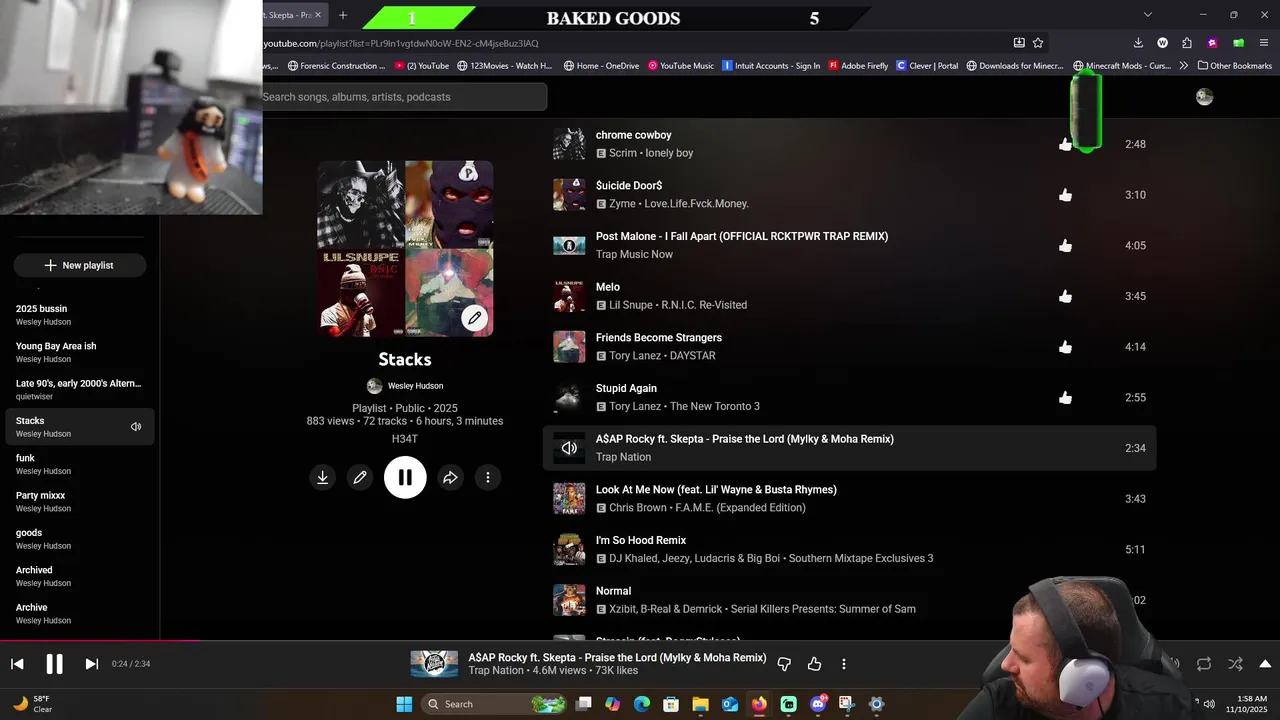Edit playlist with pencil button below title
This screenshot has height=720, width=1280.
pos(360,478)
